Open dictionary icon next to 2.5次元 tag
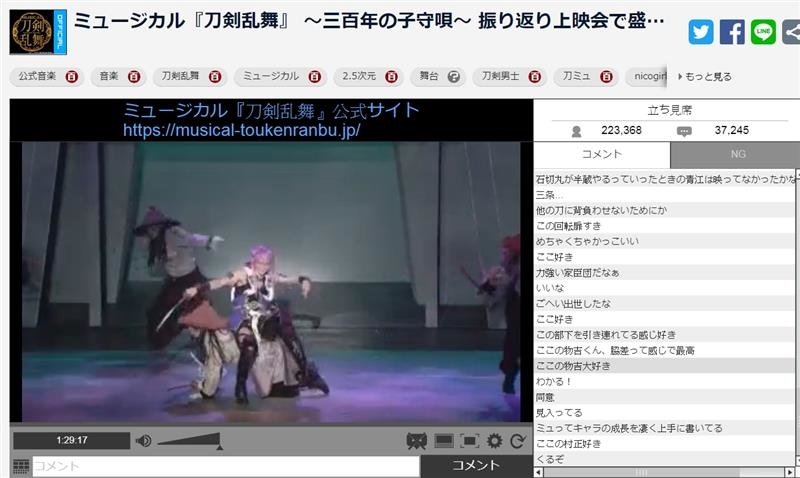Image resolution: width=800 pixels, height=478 pixels. coord(391,77)
